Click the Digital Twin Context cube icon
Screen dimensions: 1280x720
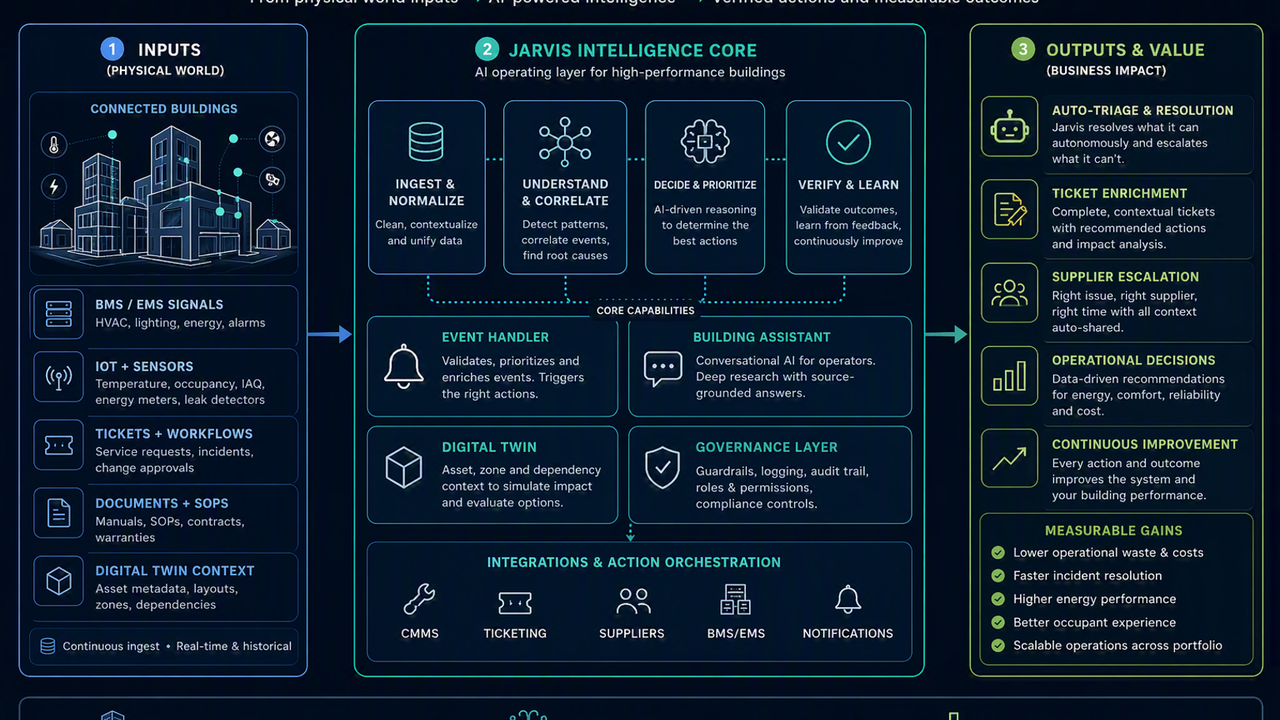[x=59, y=582]
